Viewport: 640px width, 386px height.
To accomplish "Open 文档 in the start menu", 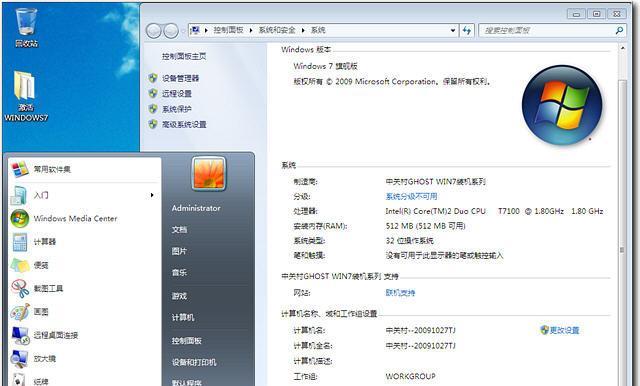I will pos(179,230).
